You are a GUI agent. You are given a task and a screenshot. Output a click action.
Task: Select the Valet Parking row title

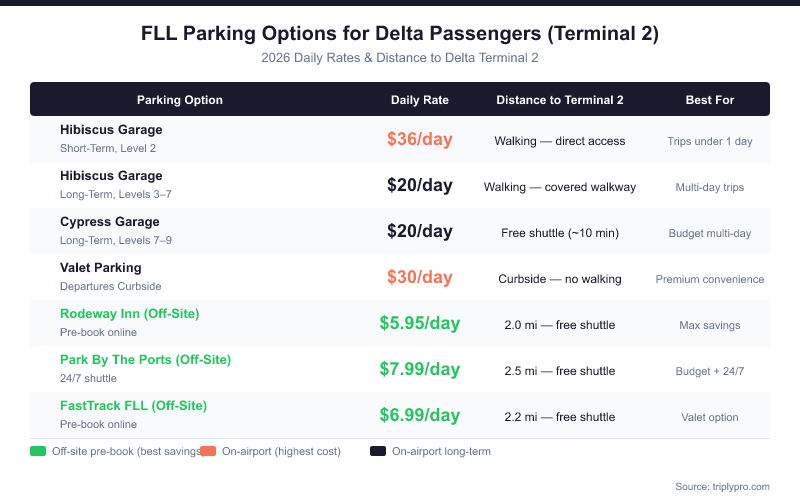point(101,268)
